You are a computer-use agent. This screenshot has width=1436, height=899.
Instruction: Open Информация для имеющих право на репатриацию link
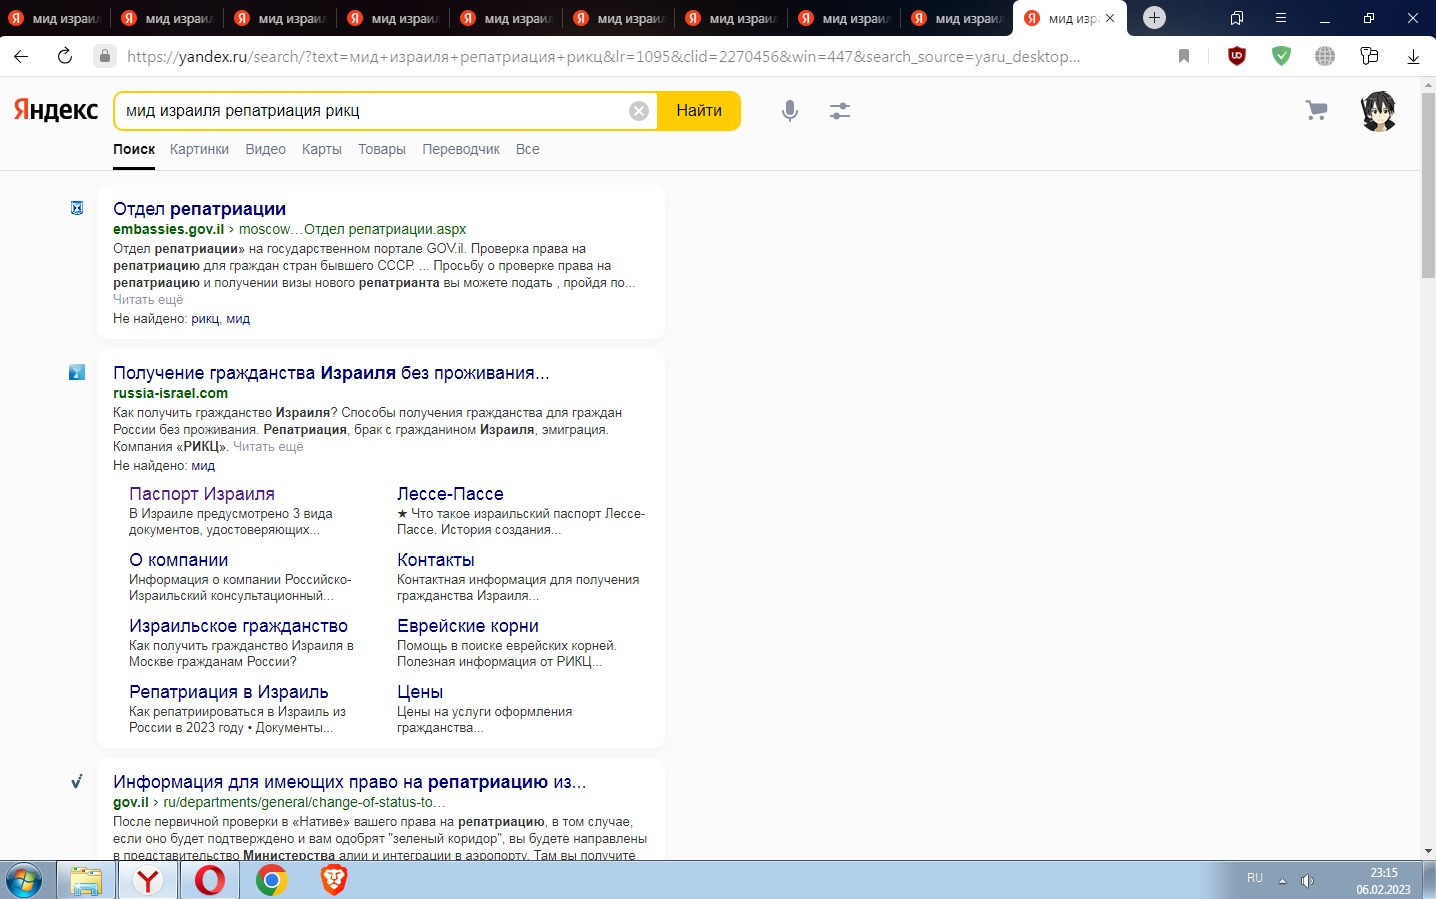tap(350, 782)
